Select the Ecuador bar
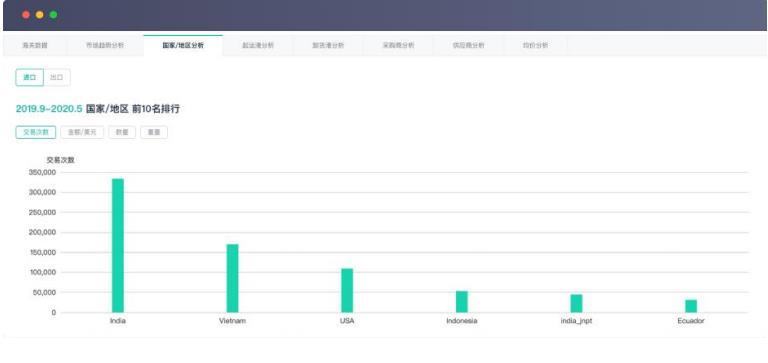 [691, 306]
